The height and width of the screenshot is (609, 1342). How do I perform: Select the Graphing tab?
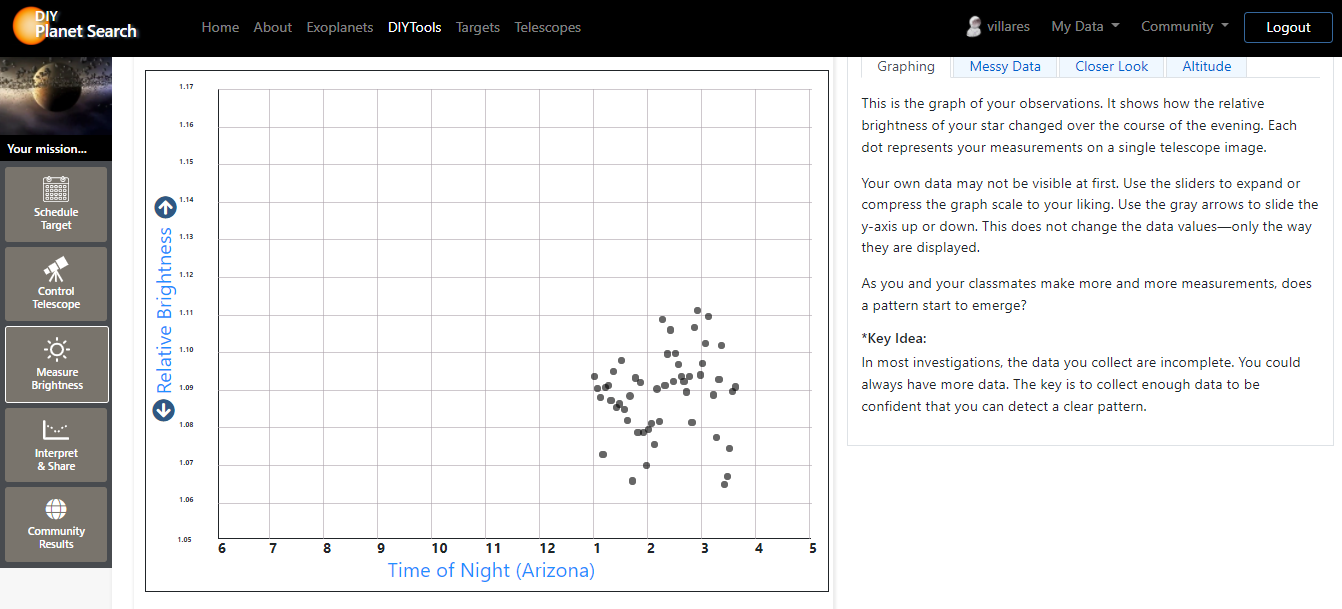[x=905, y=67]
